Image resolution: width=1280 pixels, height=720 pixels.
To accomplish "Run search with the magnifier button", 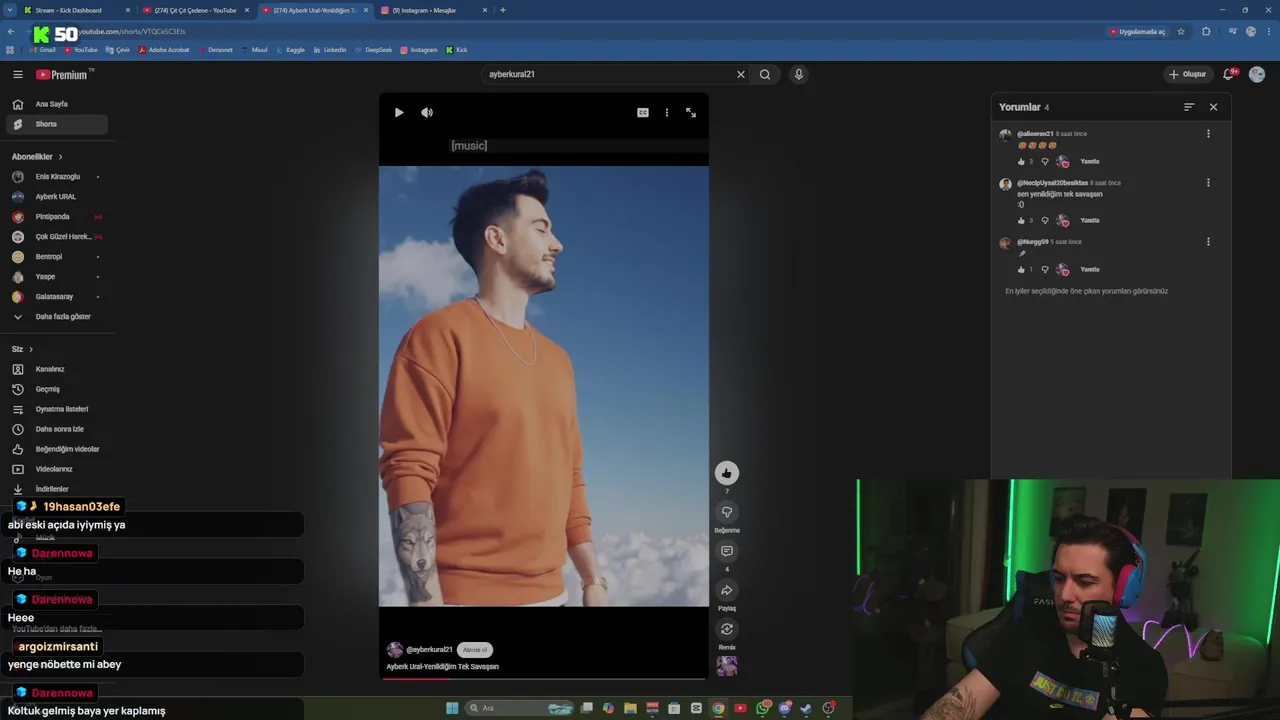I will [x=765, y=74].
